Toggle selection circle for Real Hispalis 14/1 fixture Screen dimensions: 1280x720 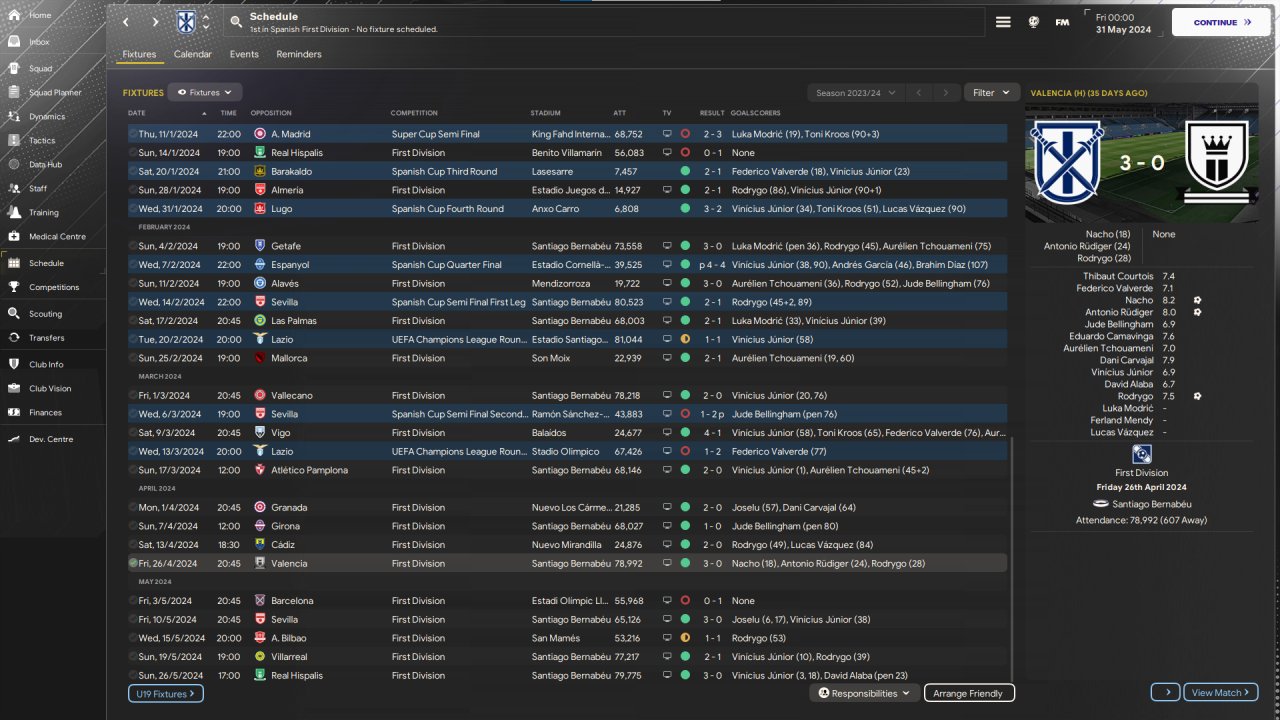pyautogui.click(x=133, y=153)
